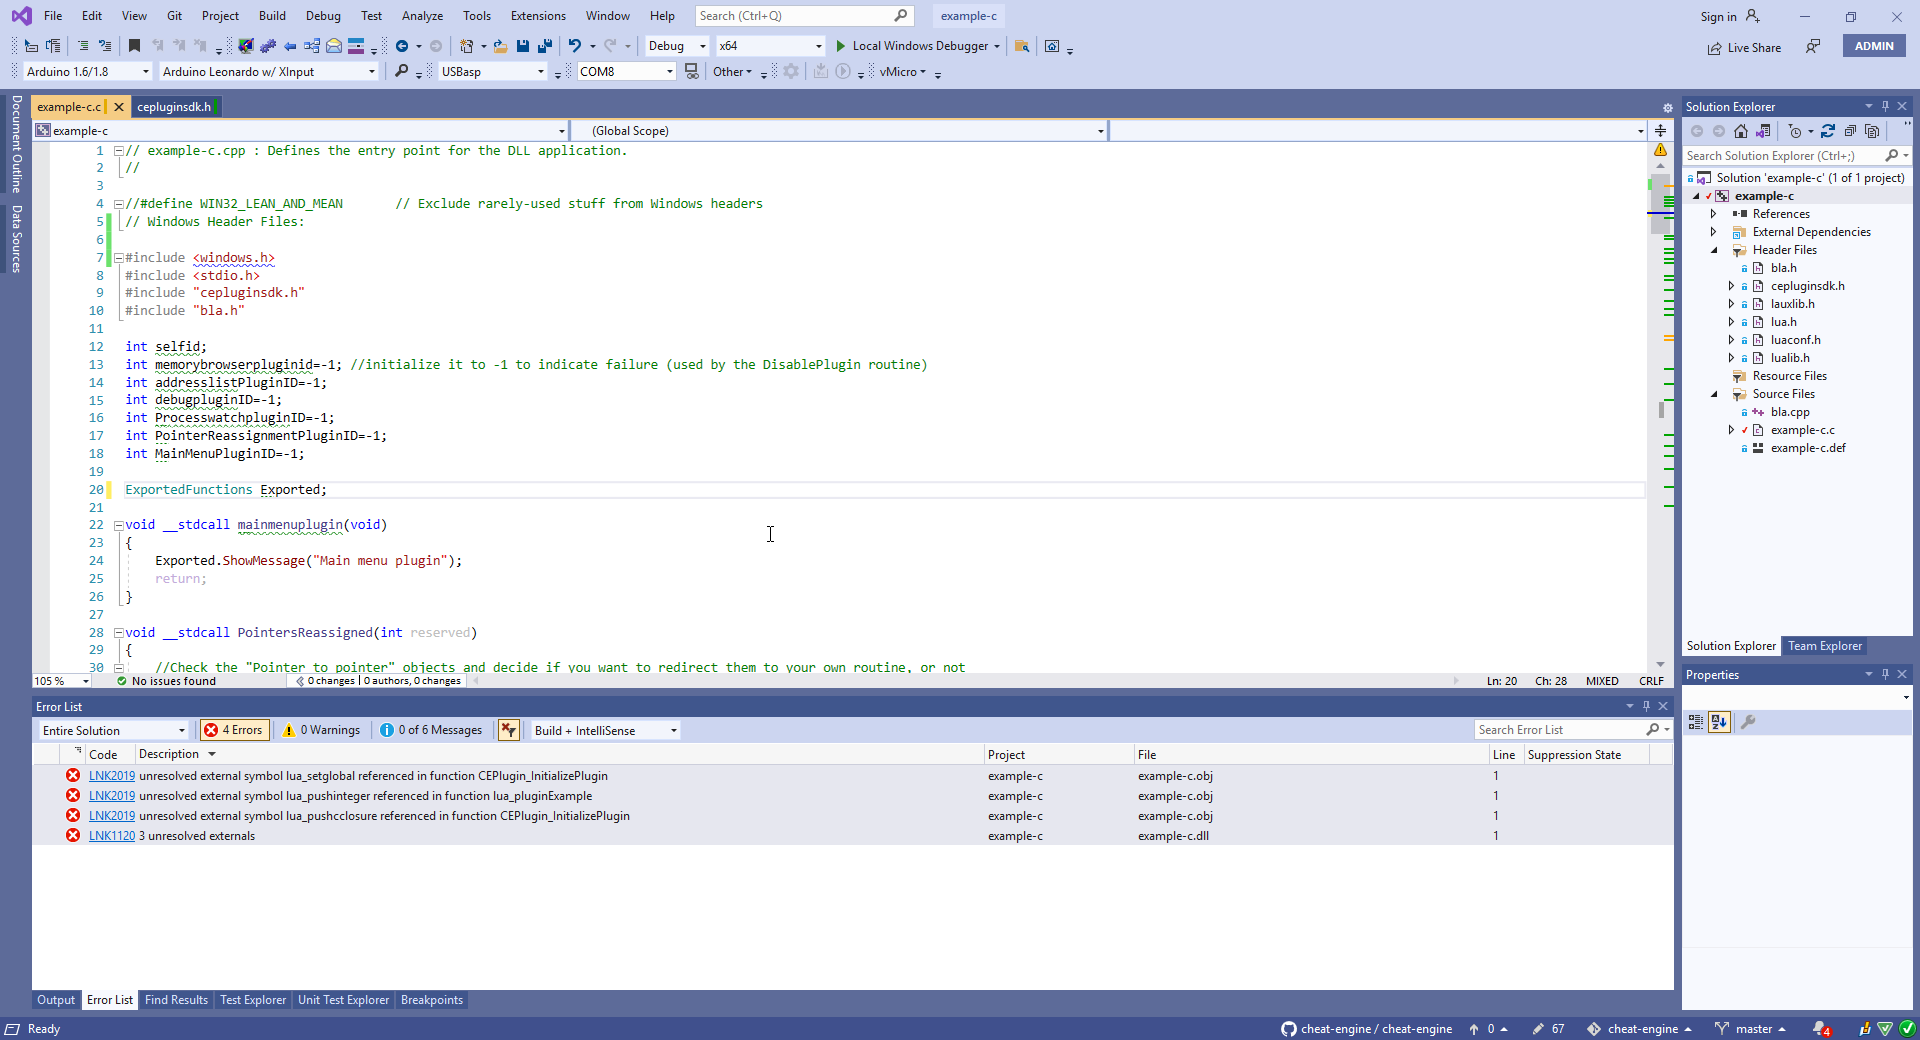Click the Search Error List field
The width and height of the screenshot is (1920, 1040).
coord(1558,730)
